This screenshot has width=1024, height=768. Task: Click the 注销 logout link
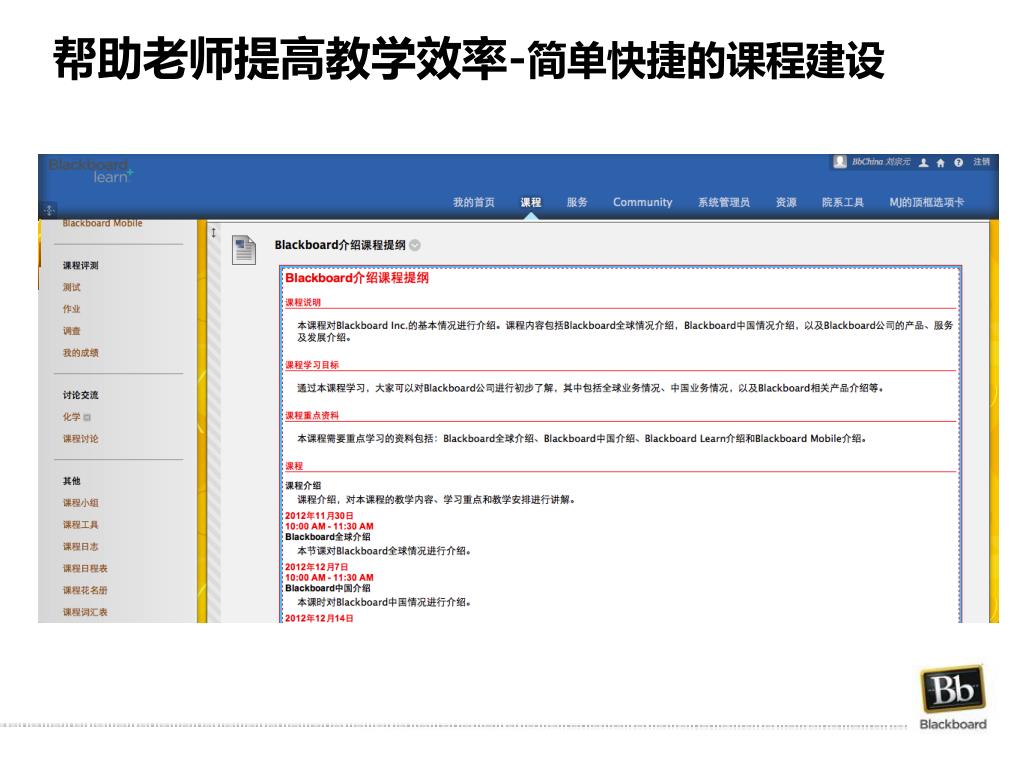(x=982, y=161)
